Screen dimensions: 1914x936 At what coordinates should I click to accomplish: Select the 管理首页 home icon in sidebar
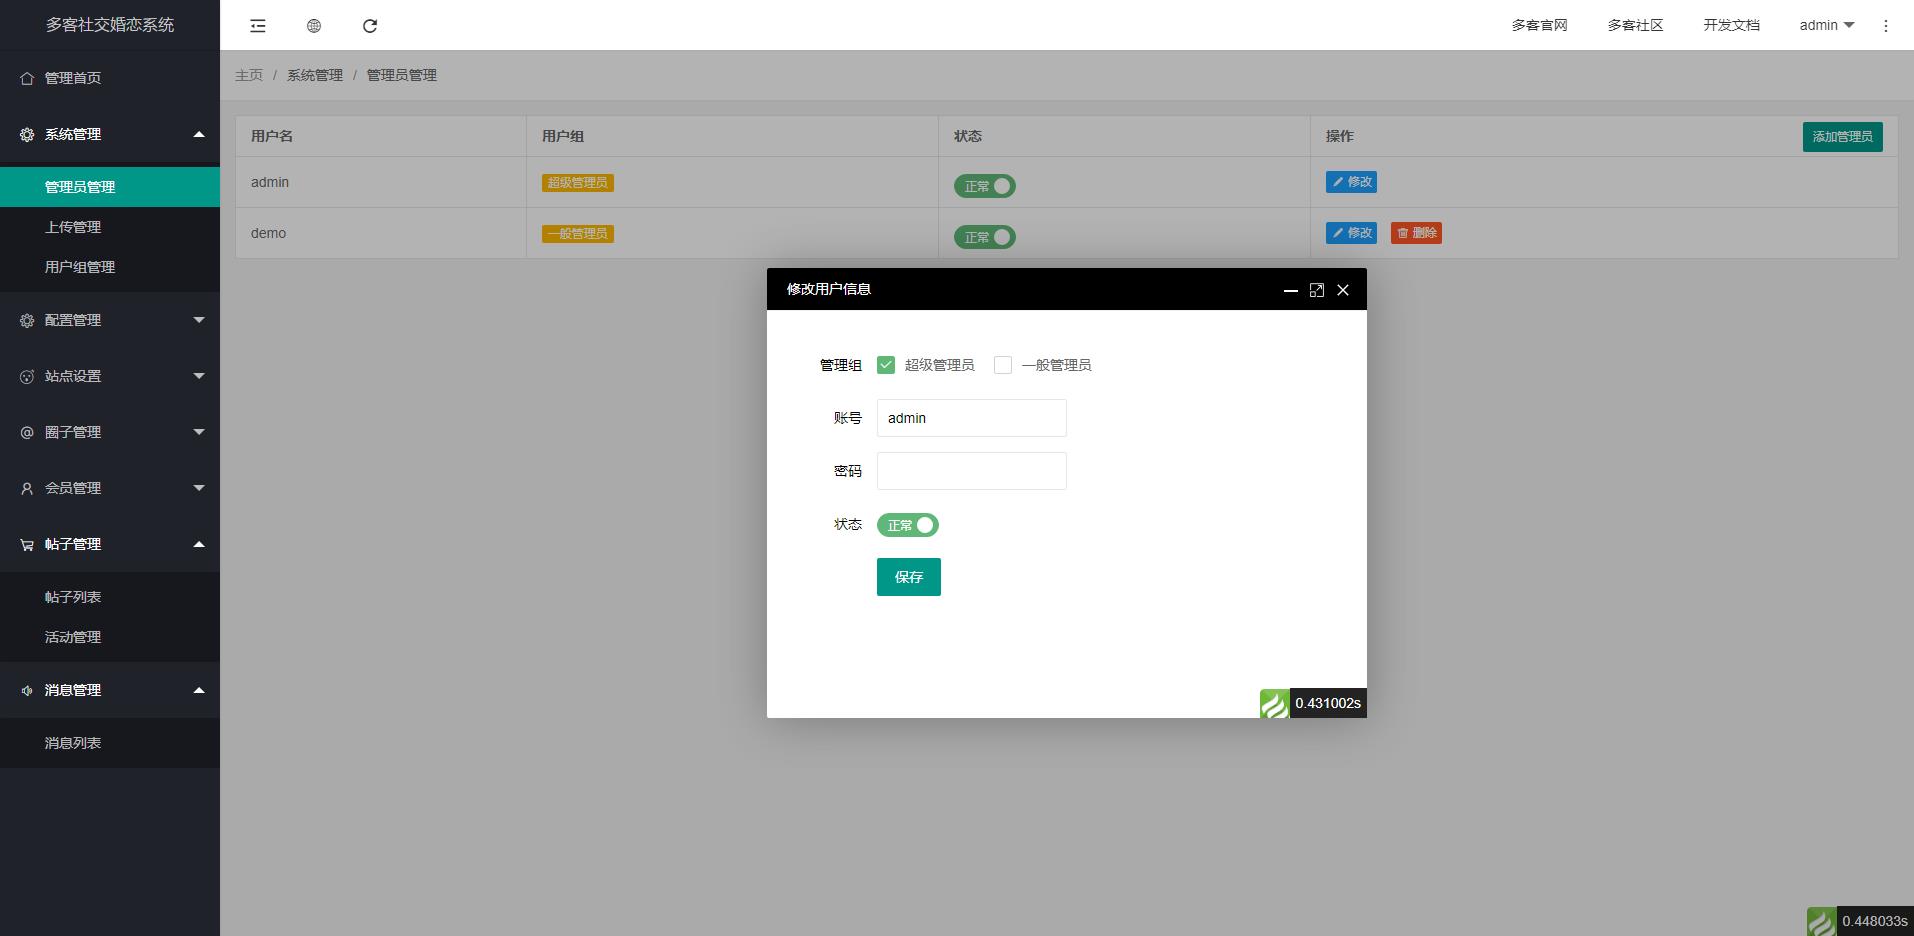pyautogui.click(x=25, y=77)
